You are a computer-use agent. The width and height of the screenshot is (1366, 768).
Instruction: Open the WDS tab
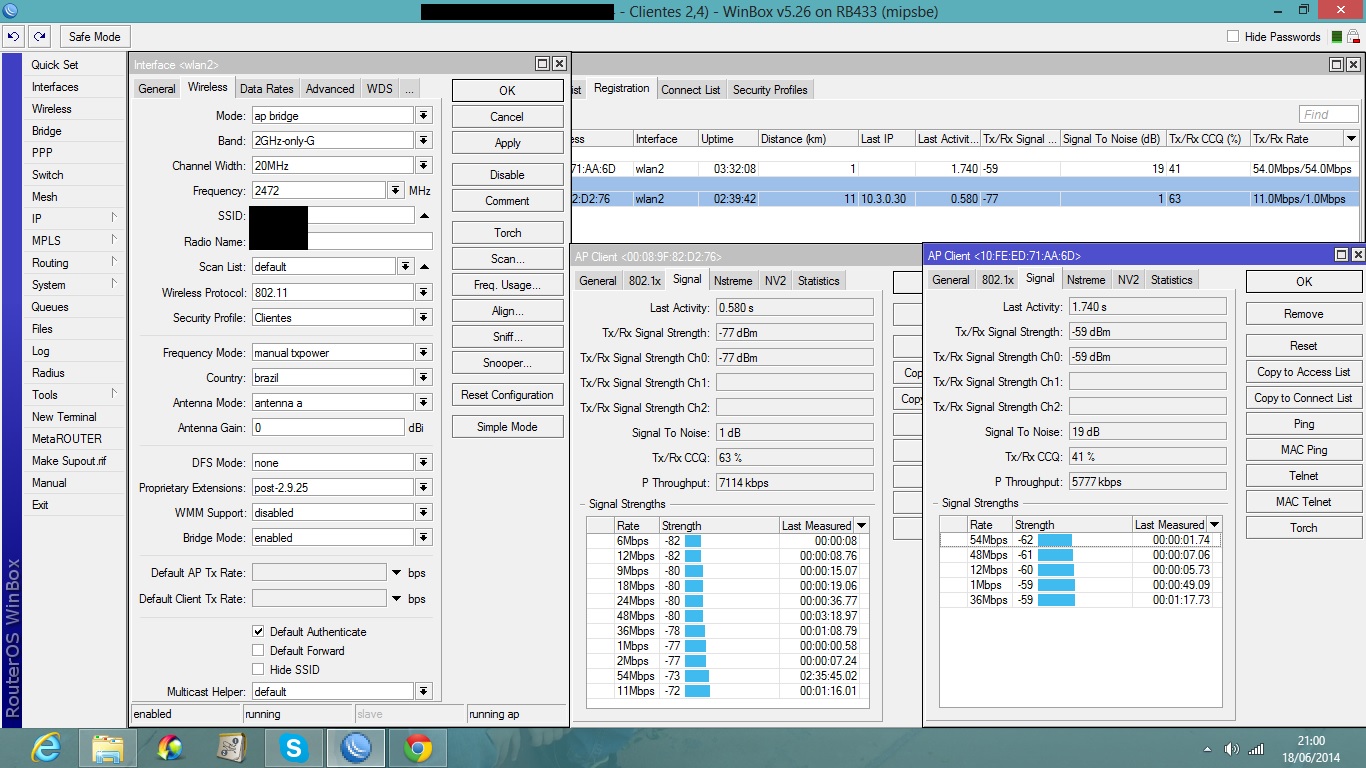(380, 89)
